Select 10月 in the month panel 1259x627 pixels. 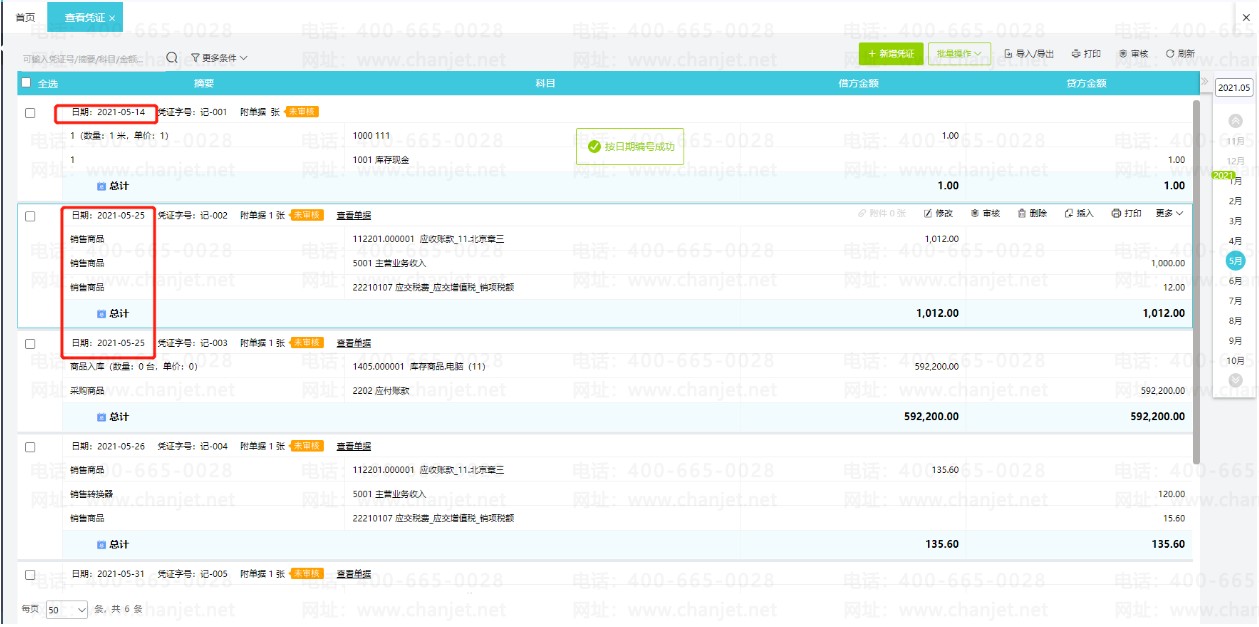pyautogui.click(x=1236, y=360)
